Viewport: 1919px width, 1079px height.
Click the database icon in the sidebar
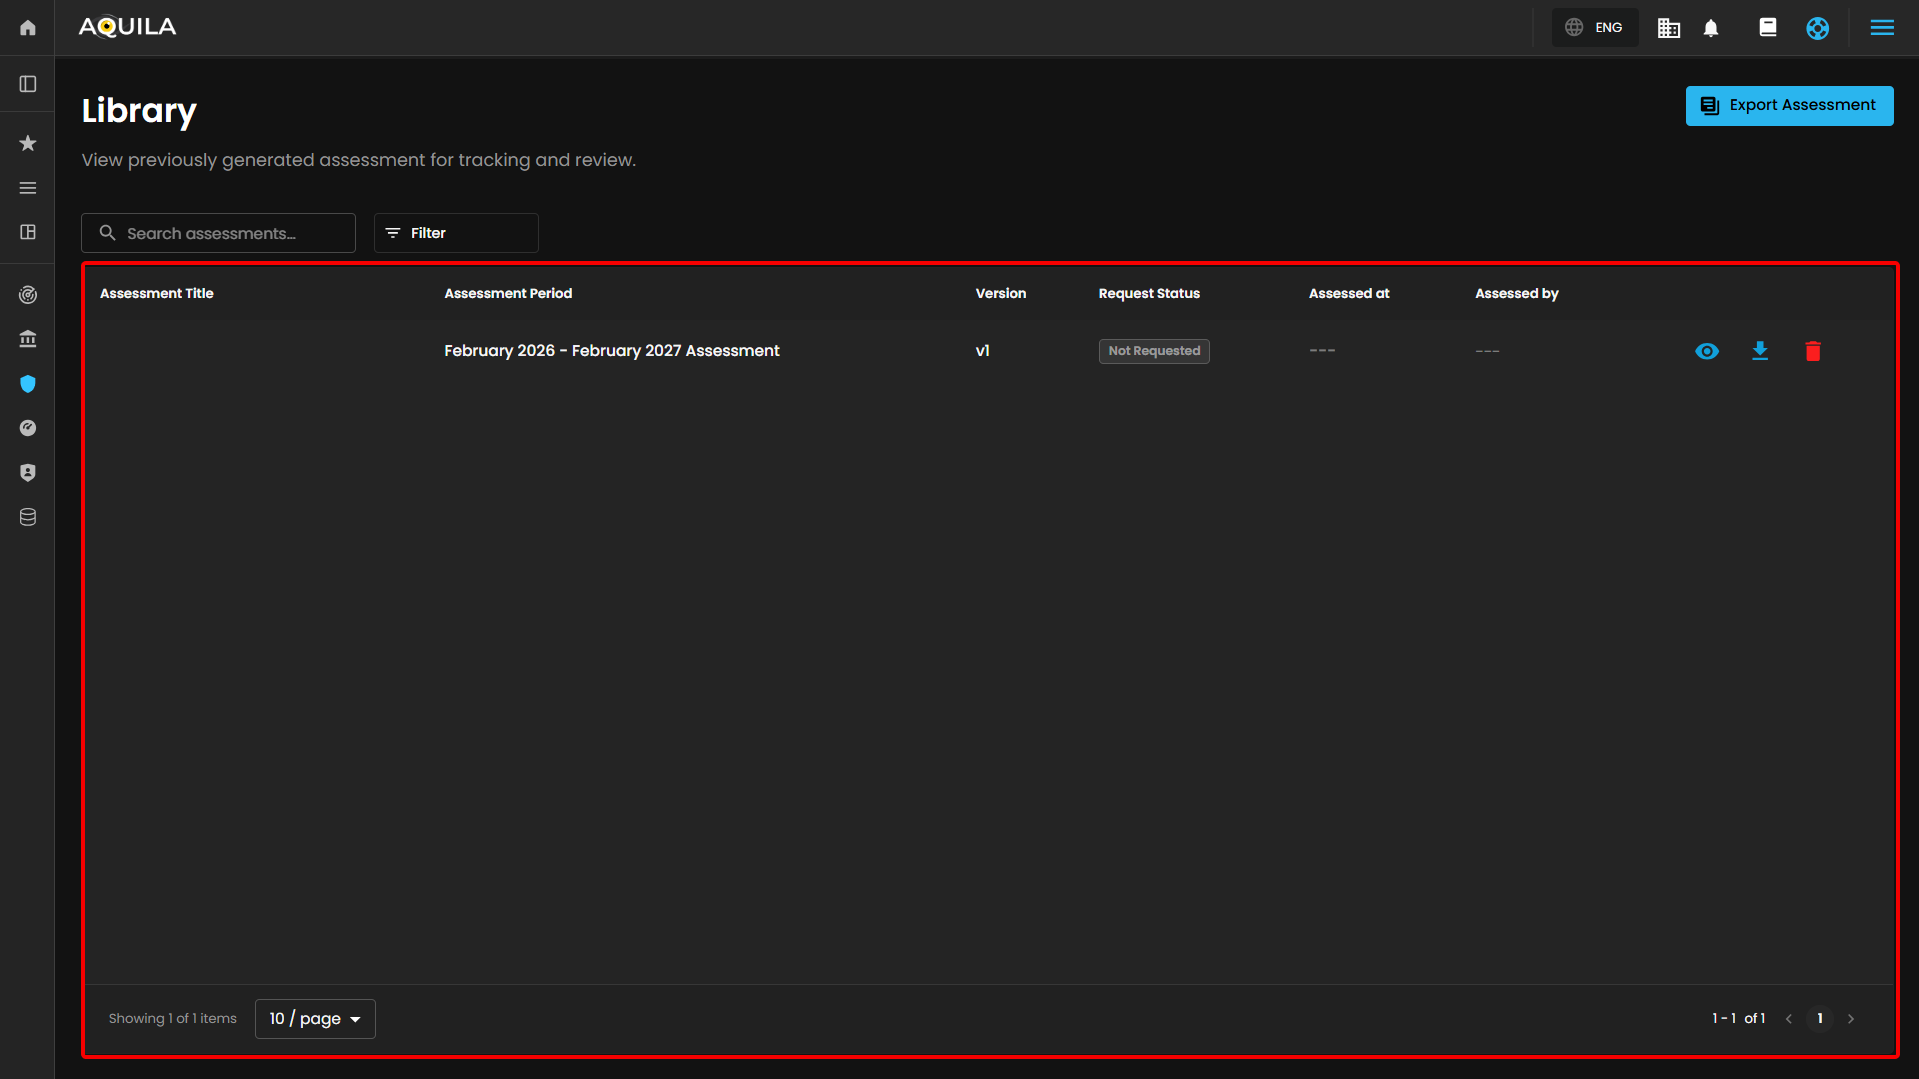(x=28, y=517)
